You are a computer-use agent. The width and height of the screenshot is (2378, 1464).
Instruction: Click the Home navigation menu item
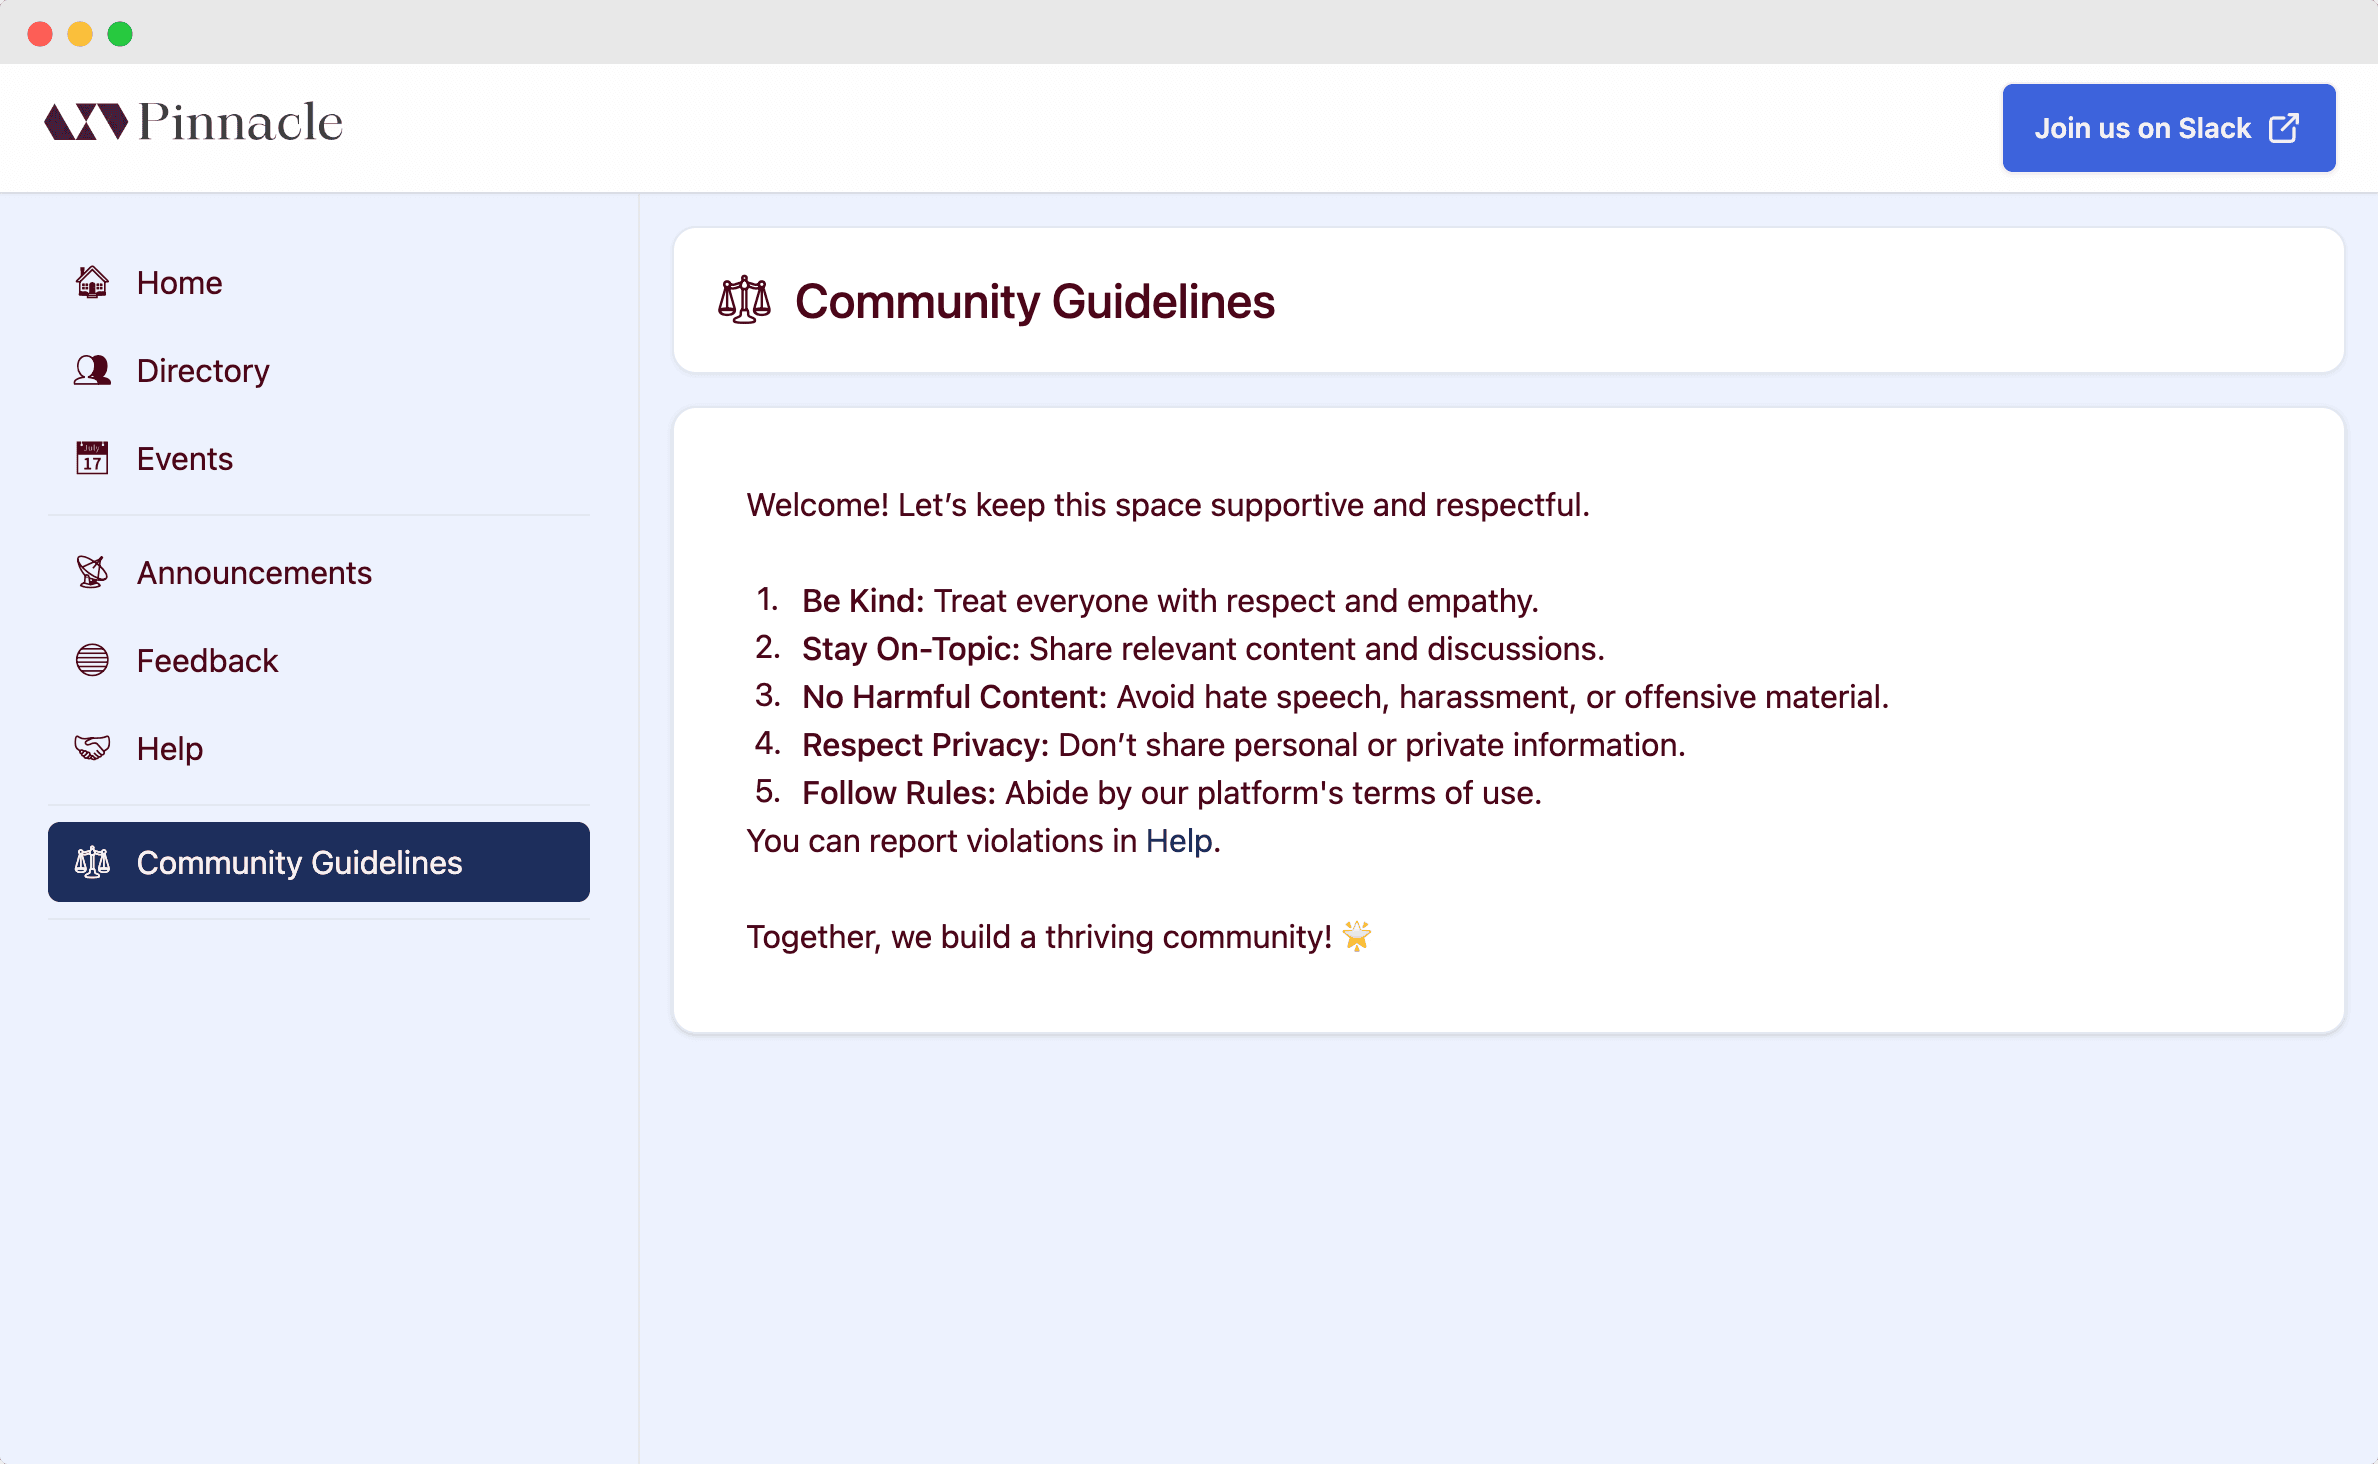[x=178, y=282]
